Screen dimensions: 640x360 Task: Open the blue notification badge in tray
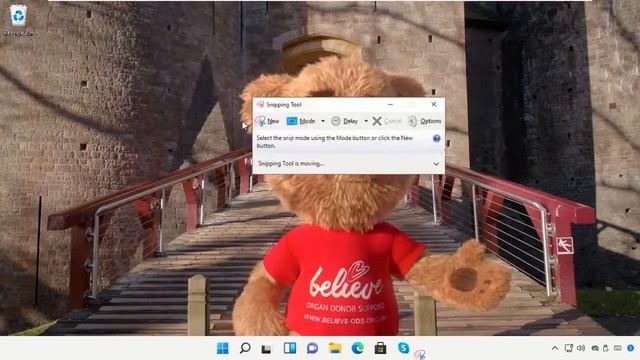[631, 348]
